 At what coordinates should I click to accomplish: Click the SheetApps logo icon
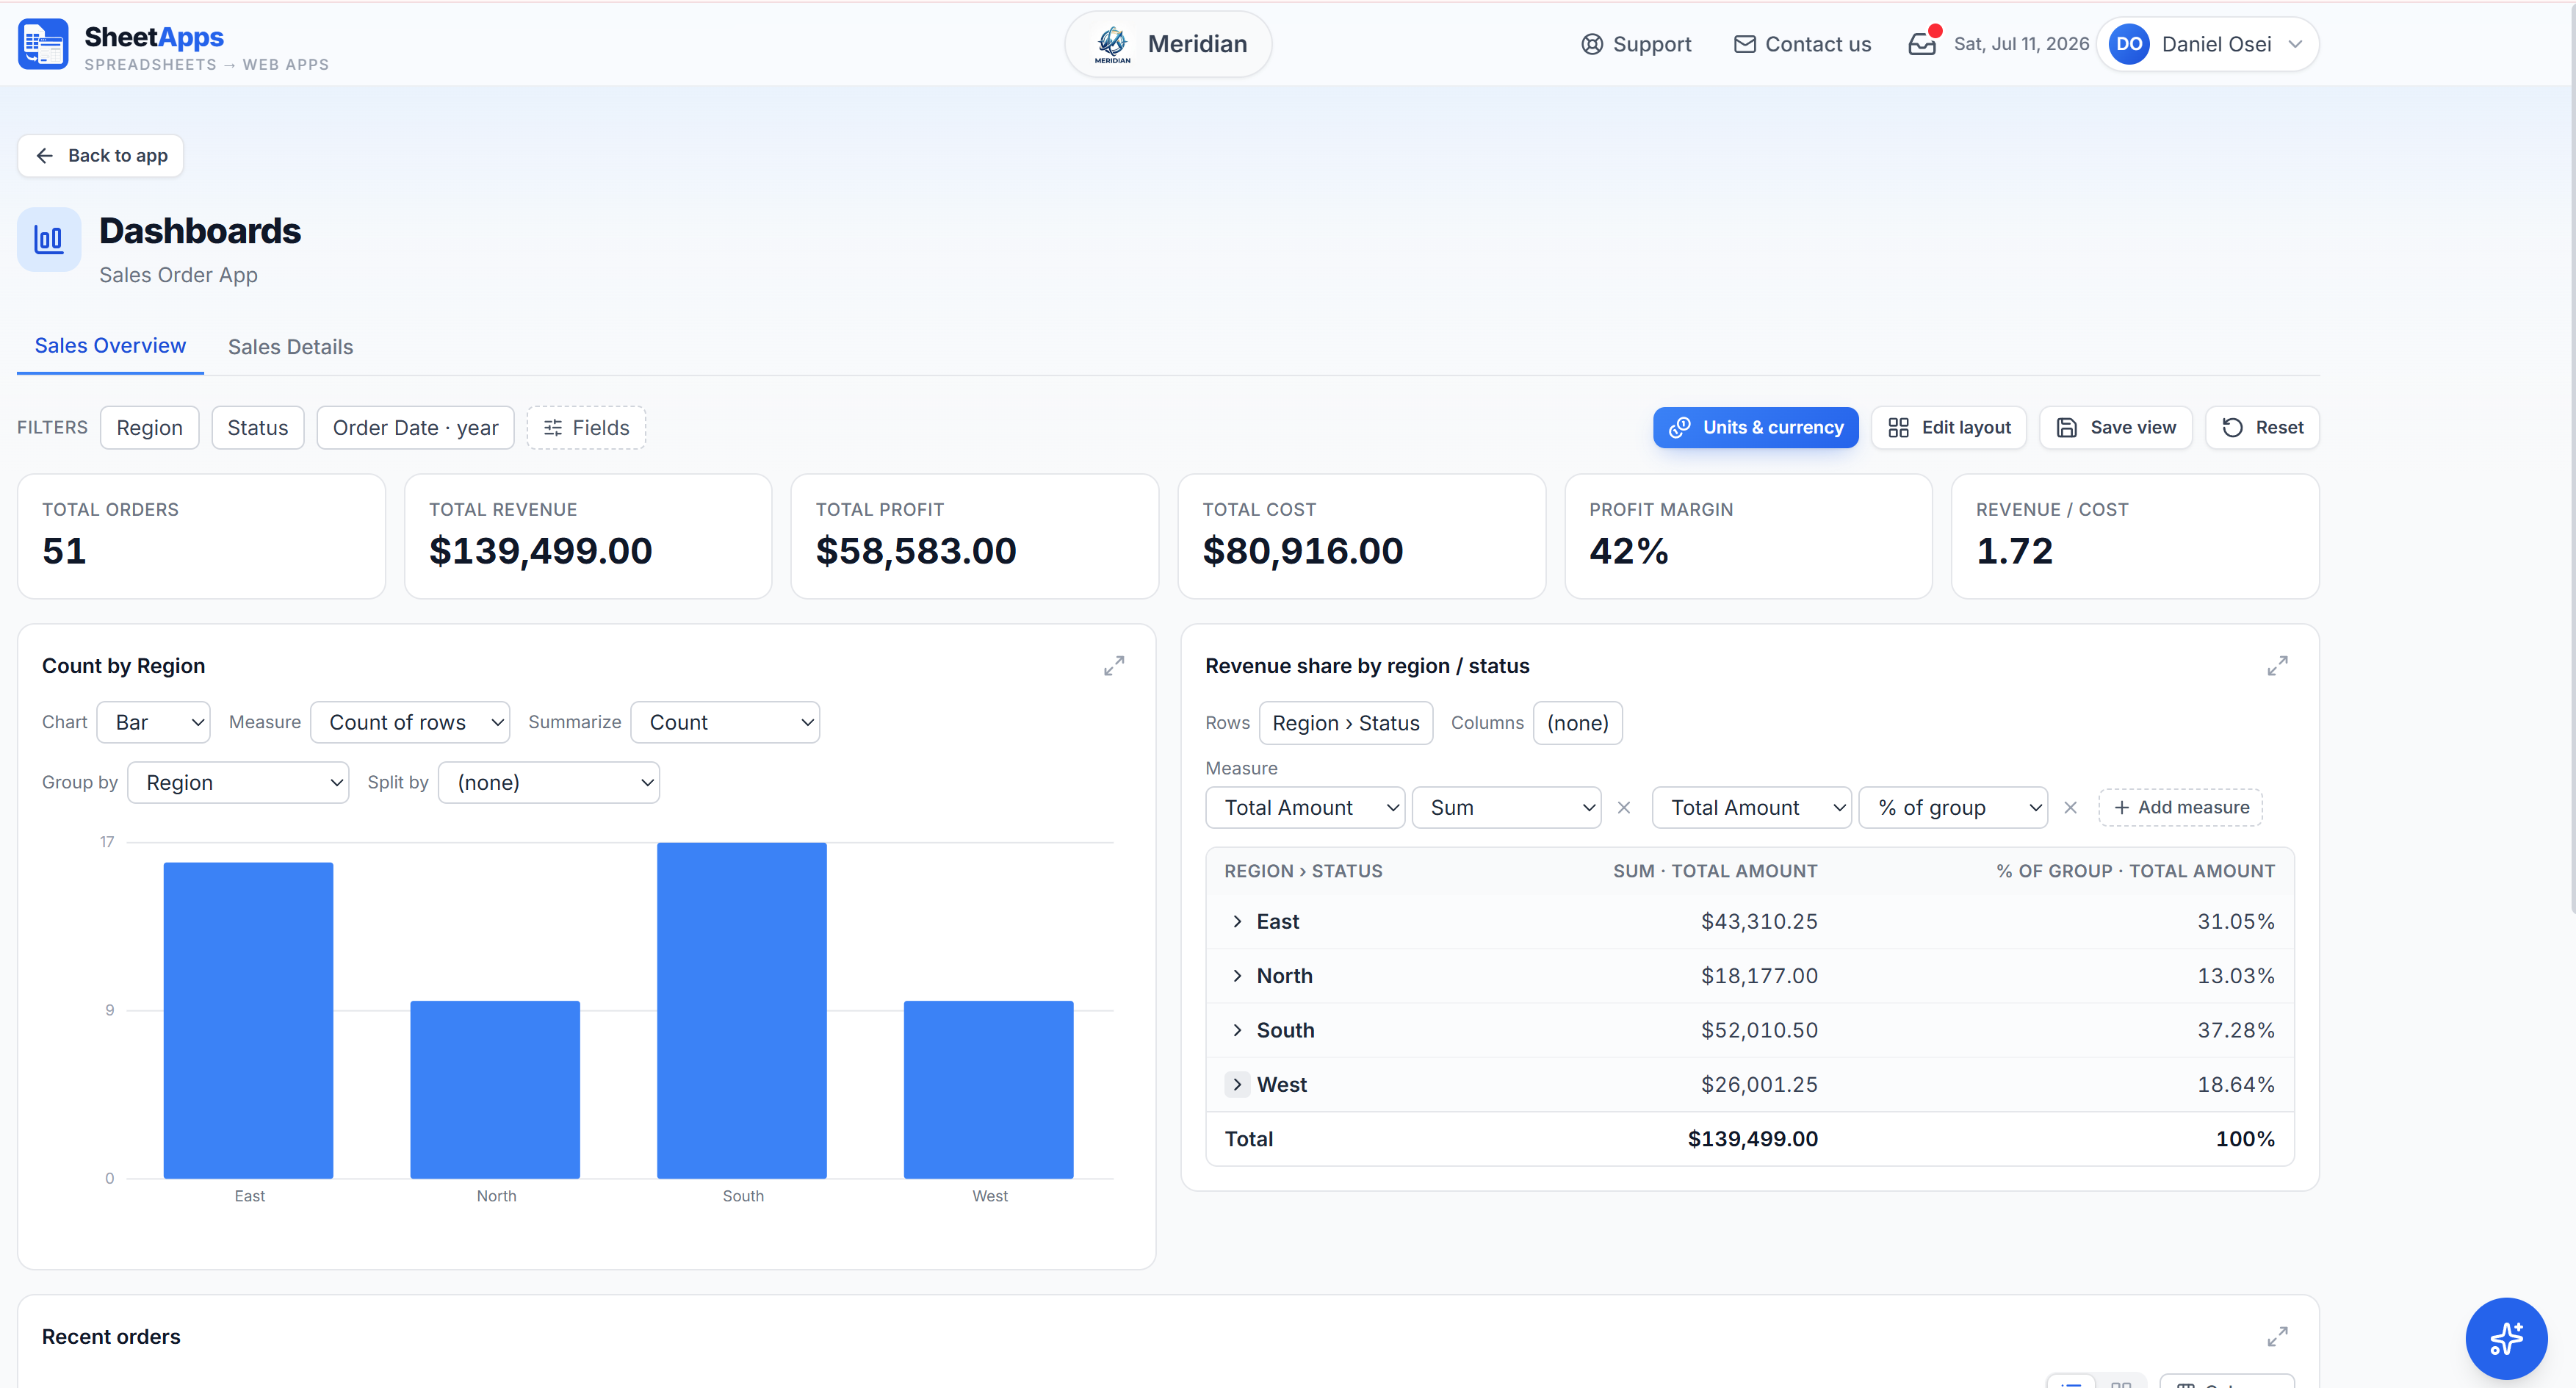pos(43,44)
